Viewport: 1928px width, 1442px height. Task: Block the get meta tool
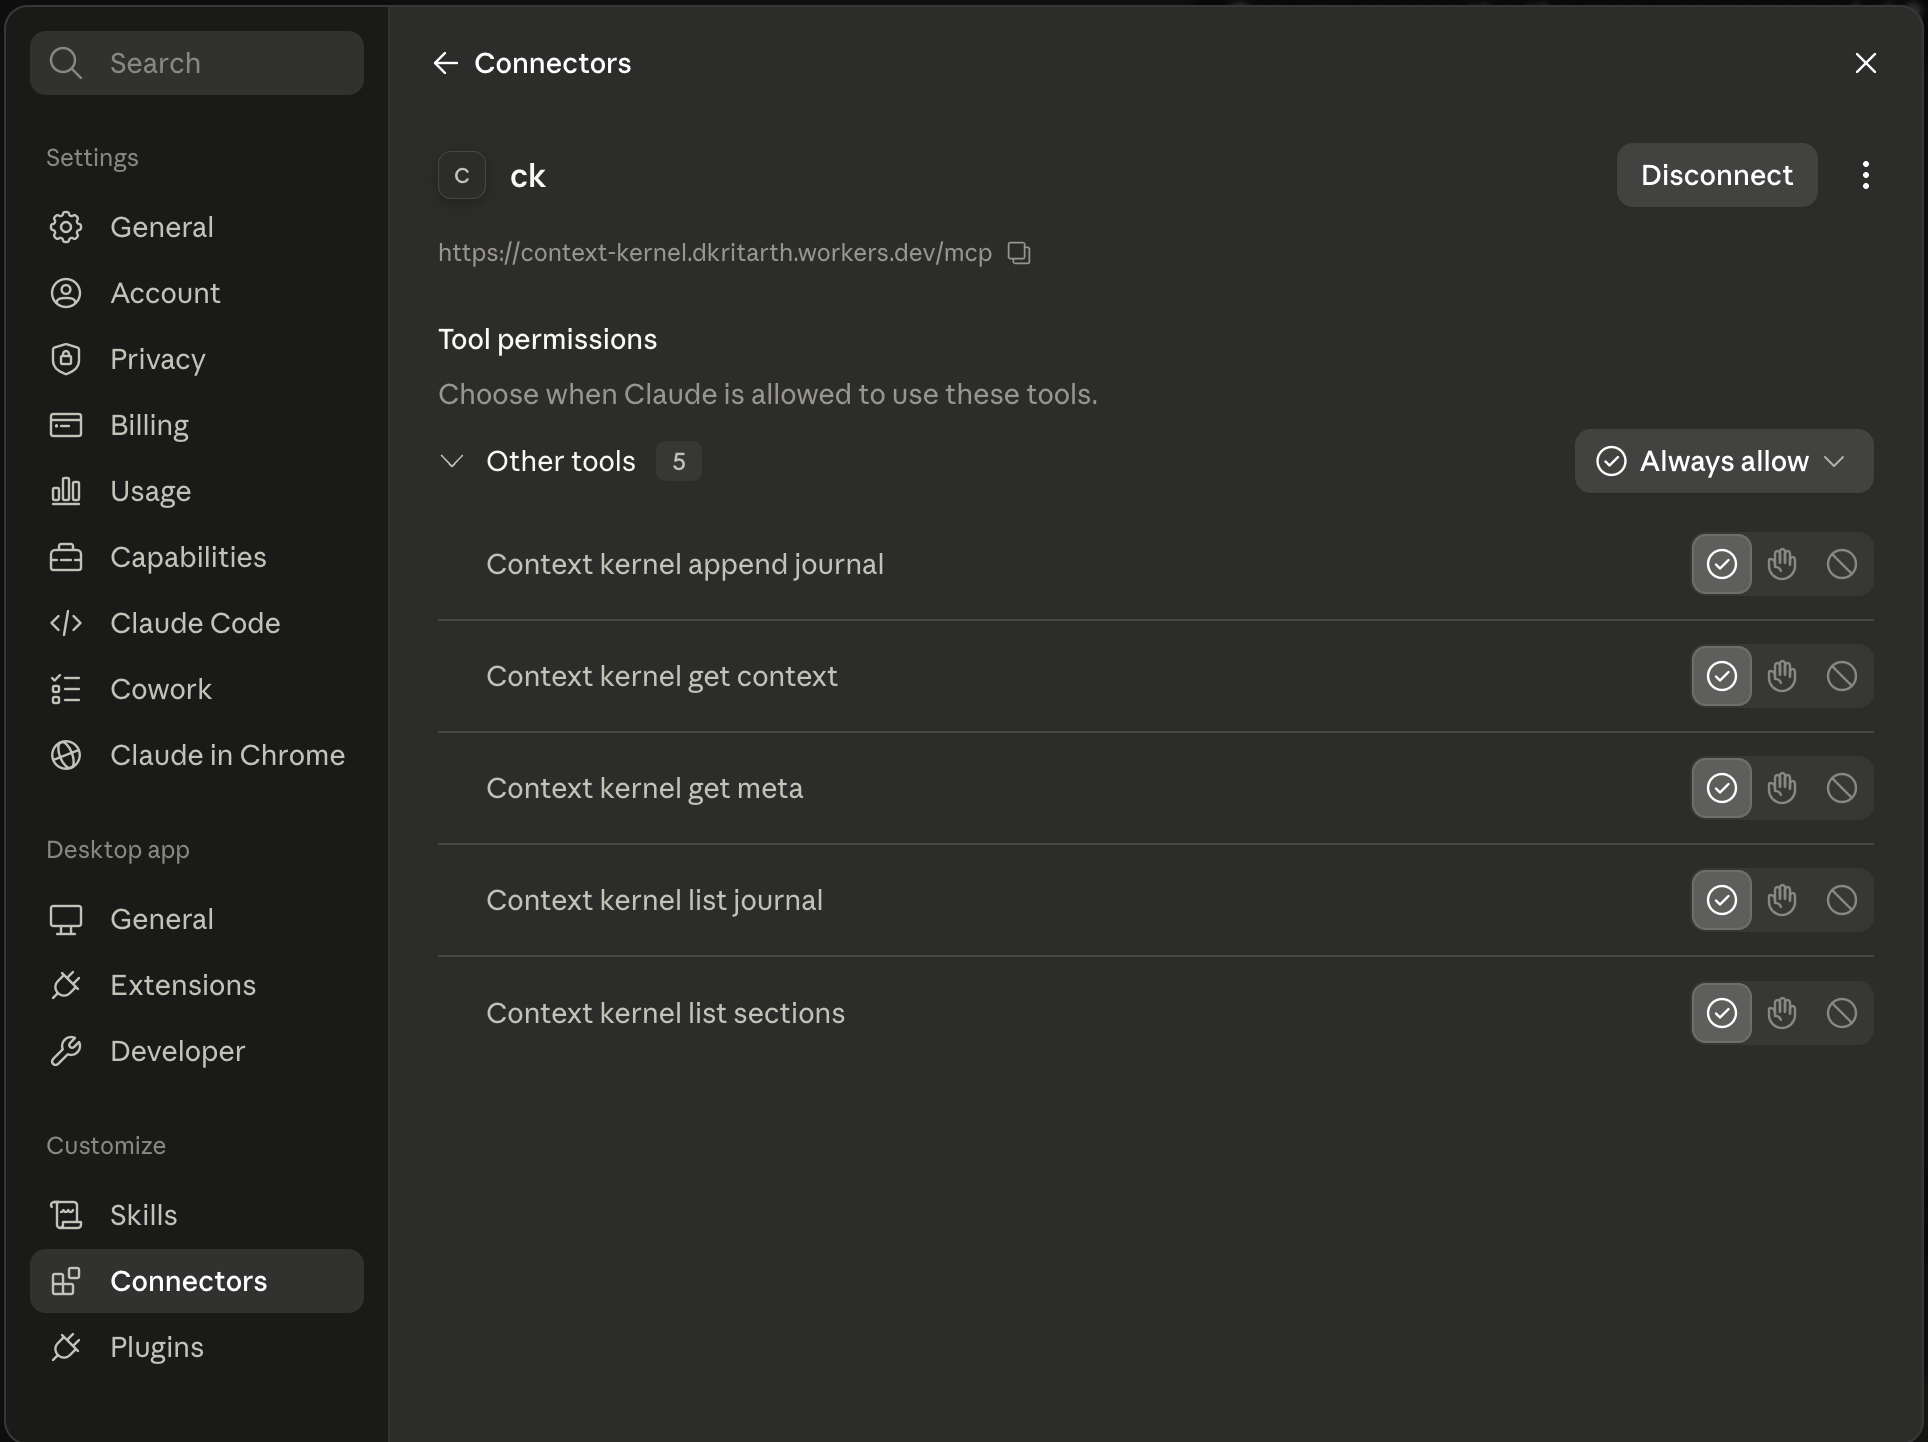coord(1841,788)
